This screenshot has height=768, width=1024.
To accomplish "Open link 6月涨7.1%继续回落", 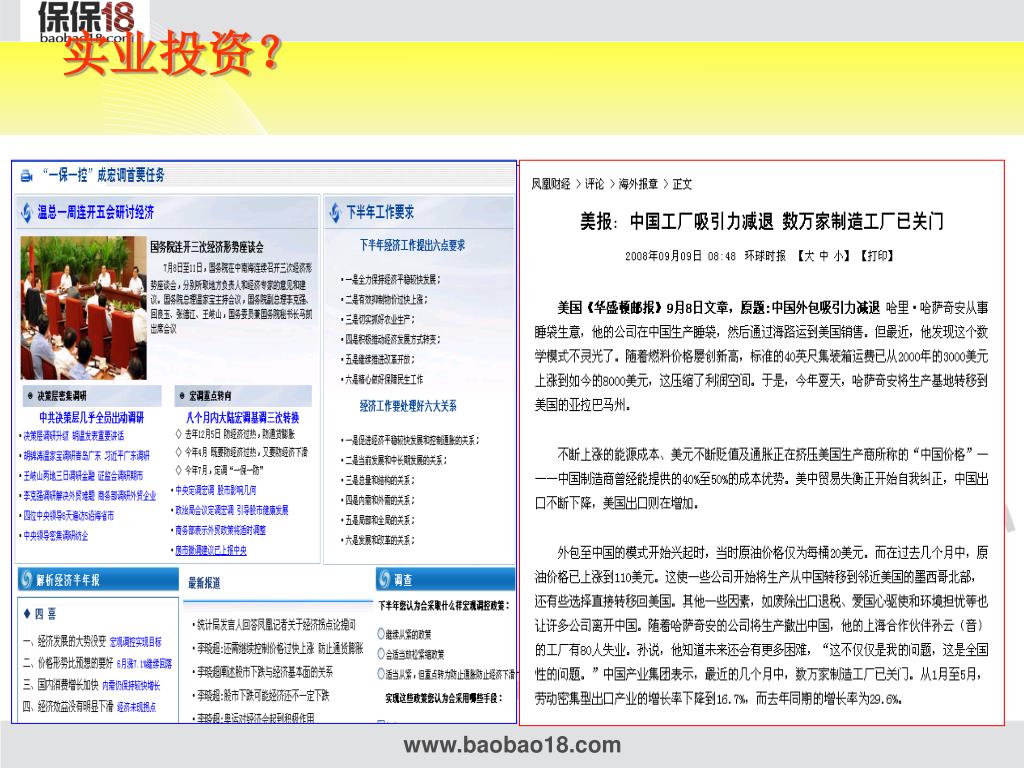I will (x=144, y=664).
